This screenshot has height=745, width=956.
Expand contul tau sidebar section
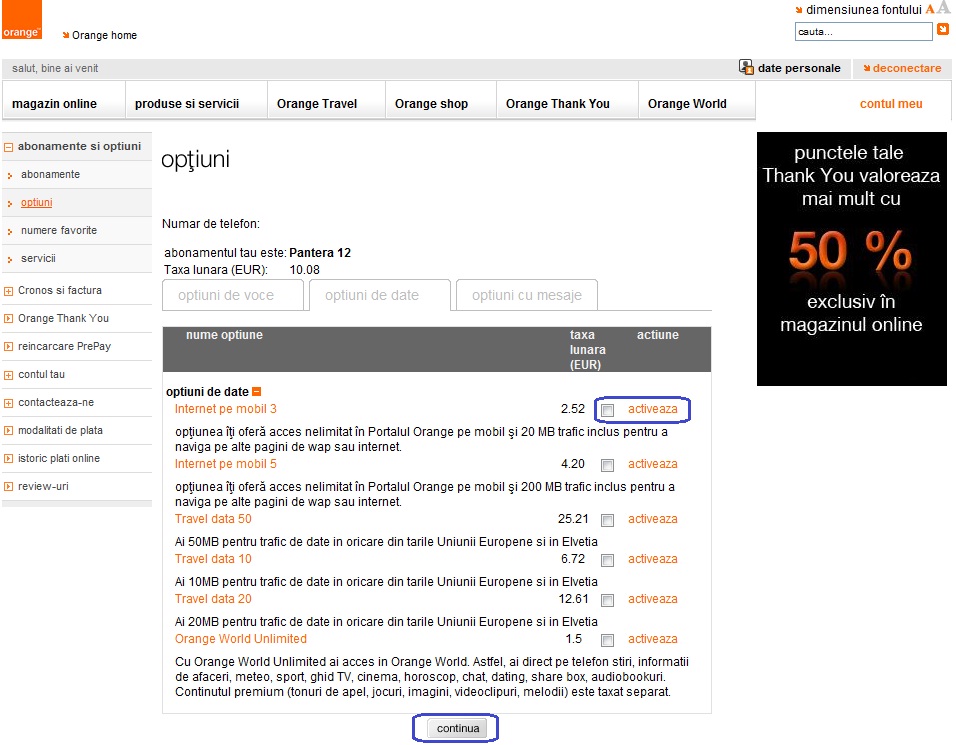pos(9,375)
